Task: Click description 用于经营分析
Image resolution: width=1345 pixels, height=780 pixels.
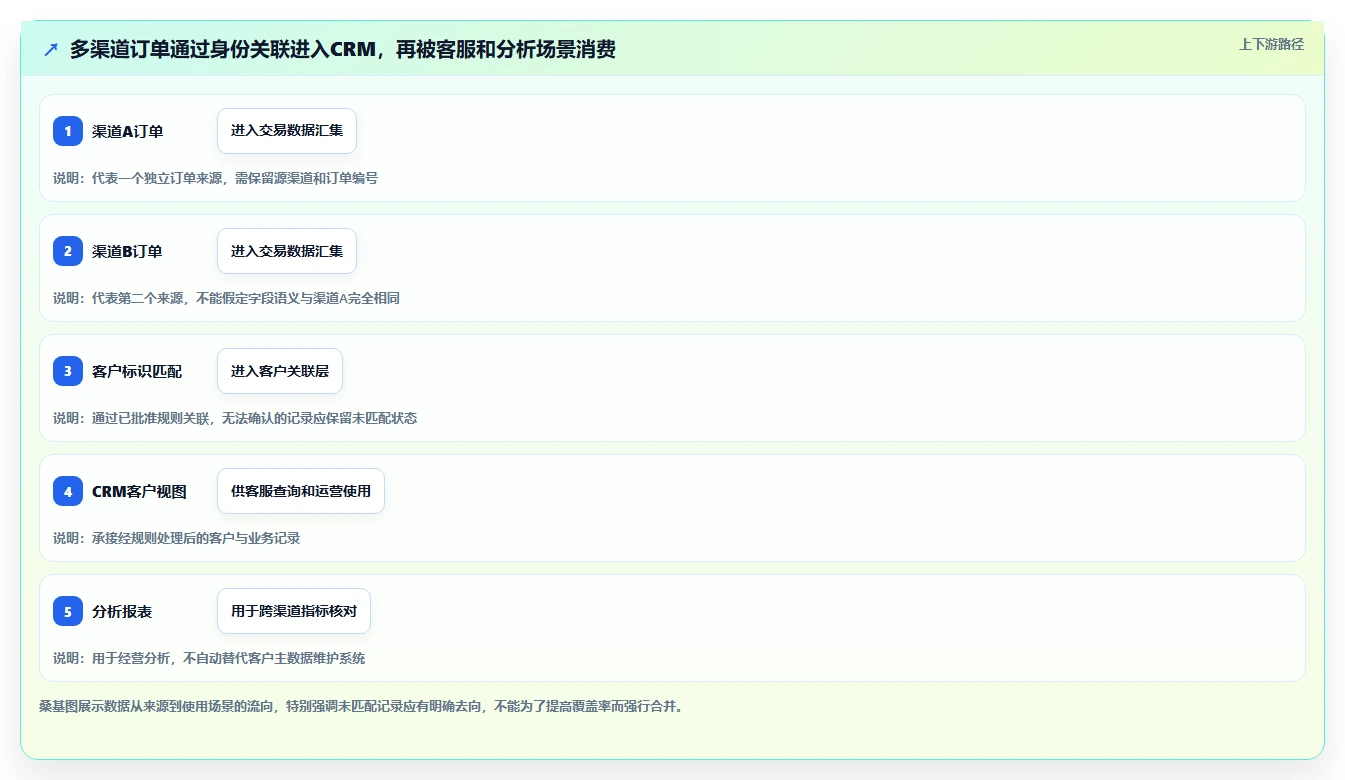Action: pyautogui.click(x=209, y=658)
